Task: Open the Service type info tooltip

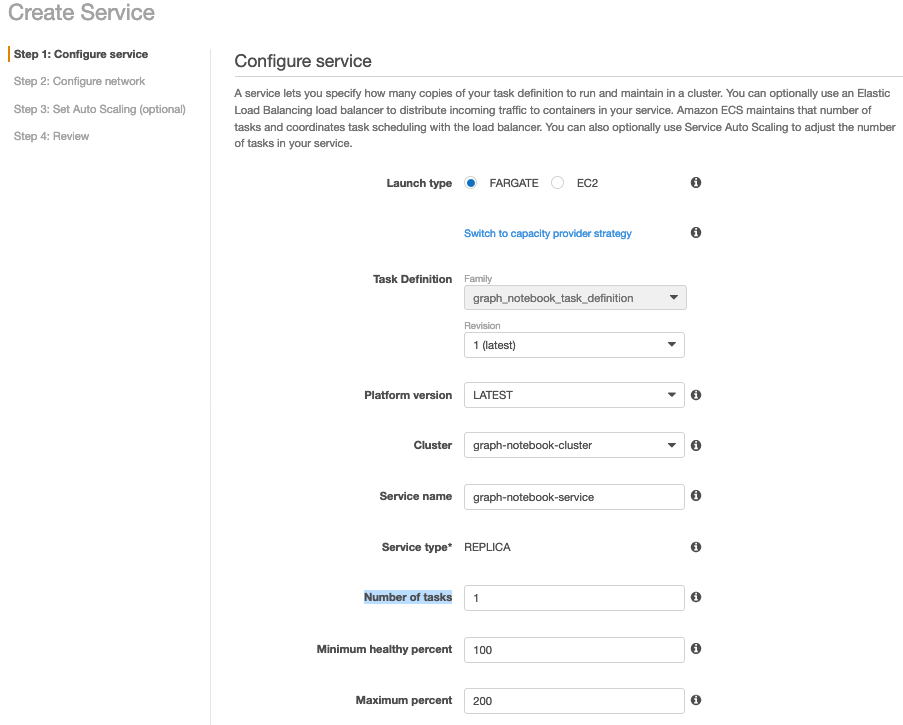Action: [696, 547]
